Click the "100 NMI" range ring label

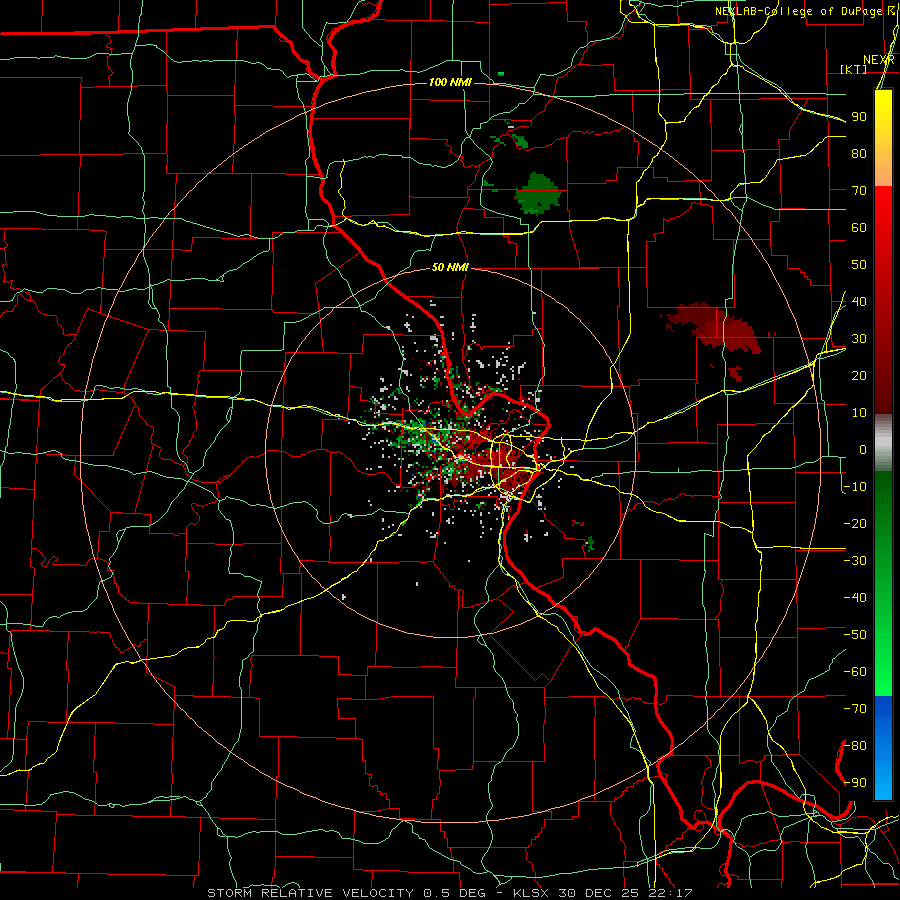(451, 82)
